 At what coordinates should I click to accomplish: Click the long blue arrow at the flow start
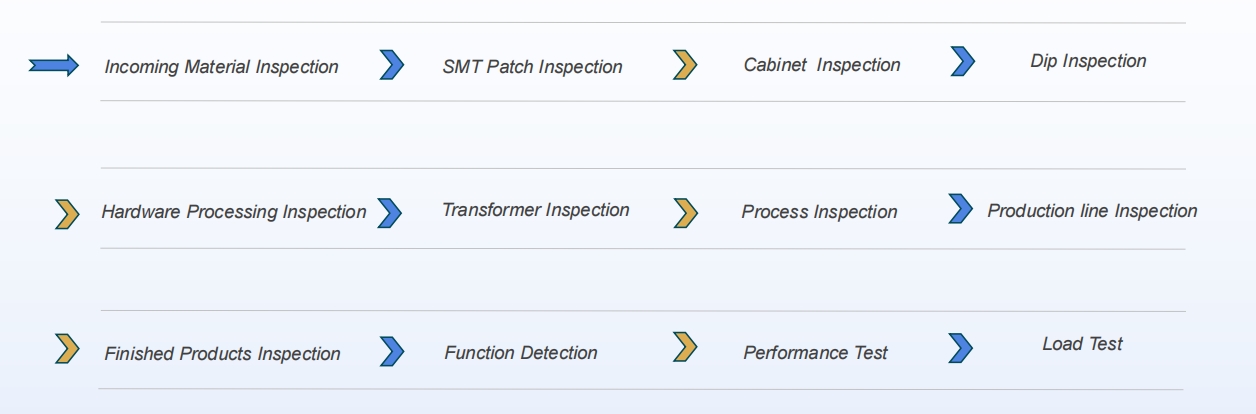[x=54, y=66]
